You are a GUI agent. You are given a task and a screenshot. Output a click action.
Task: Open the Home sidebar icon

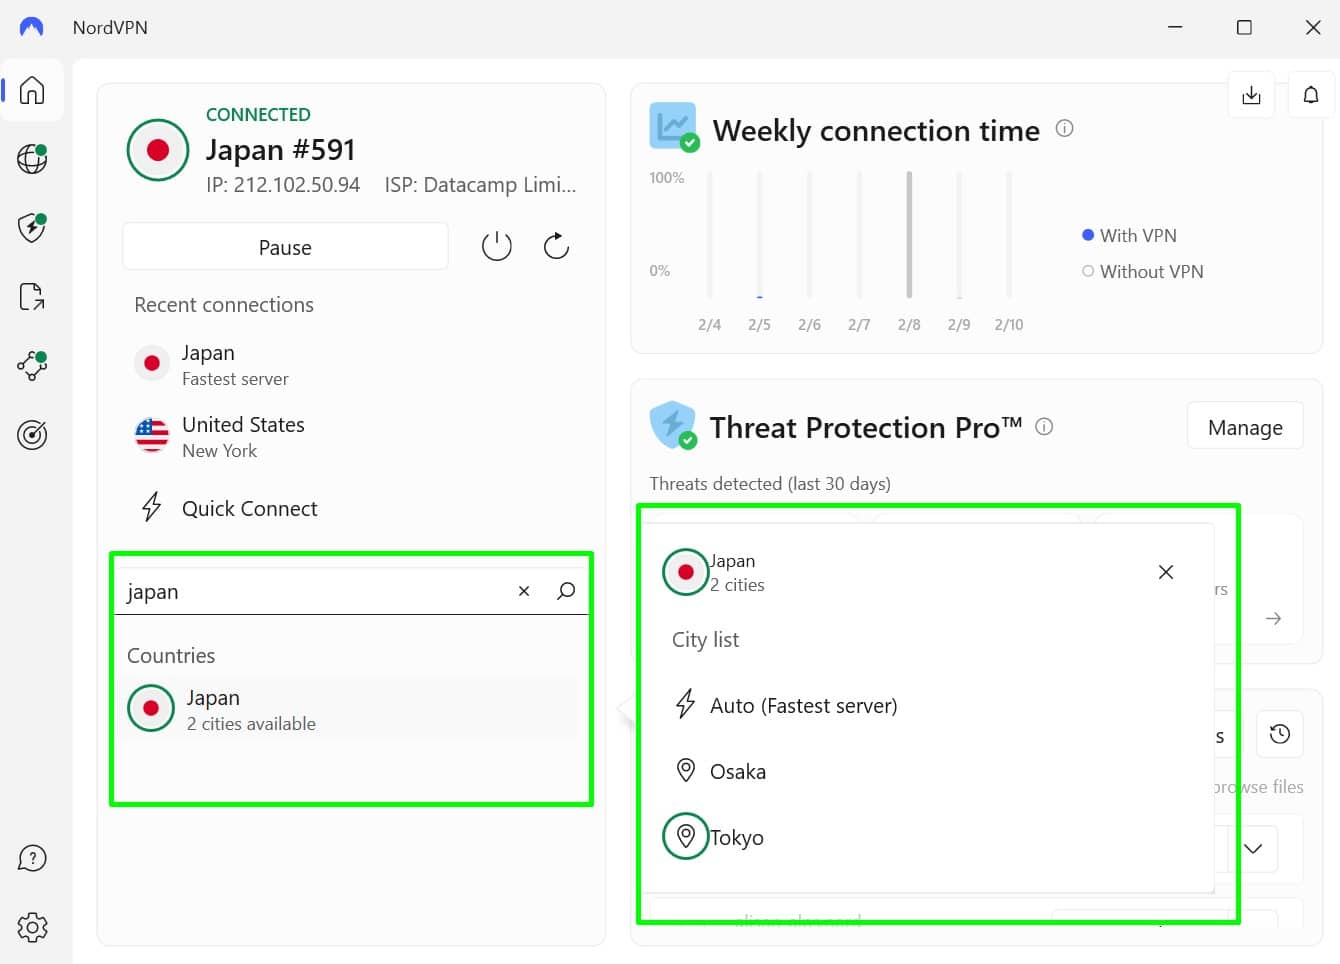(x=32, y=90)
